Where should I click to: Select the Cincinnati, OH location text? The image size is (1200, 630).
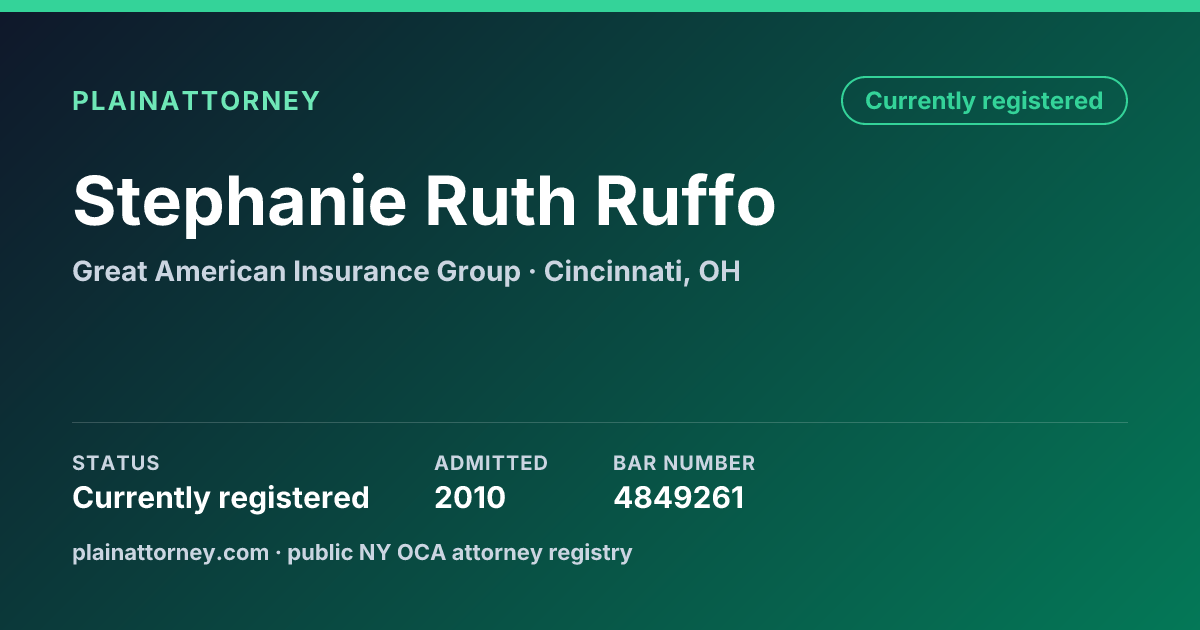(642, 271)
